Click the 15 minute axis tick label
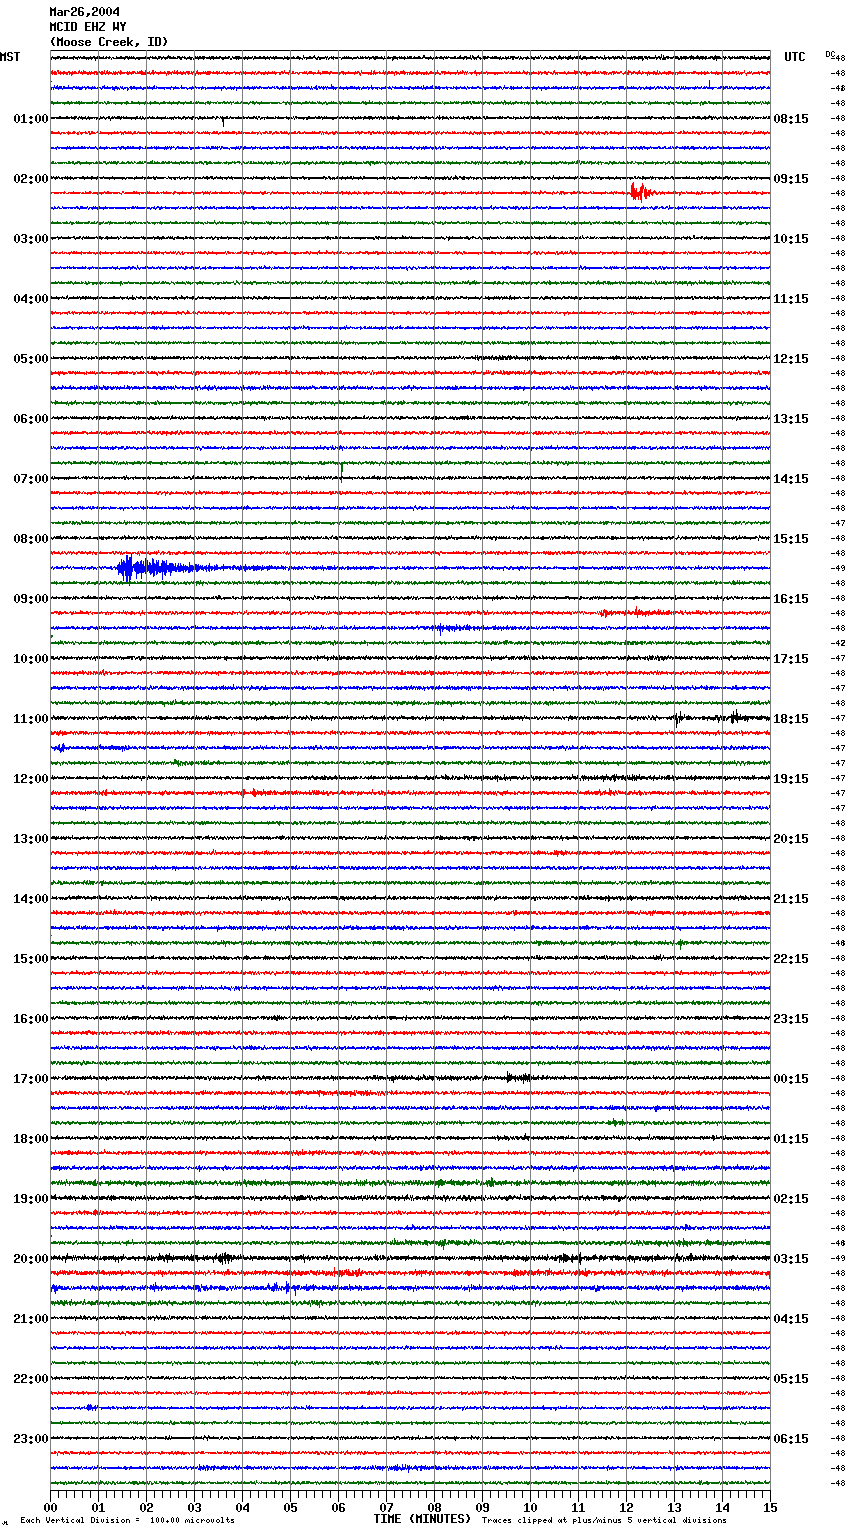This screenshot has height=1534, width=850. (770, 1507)
